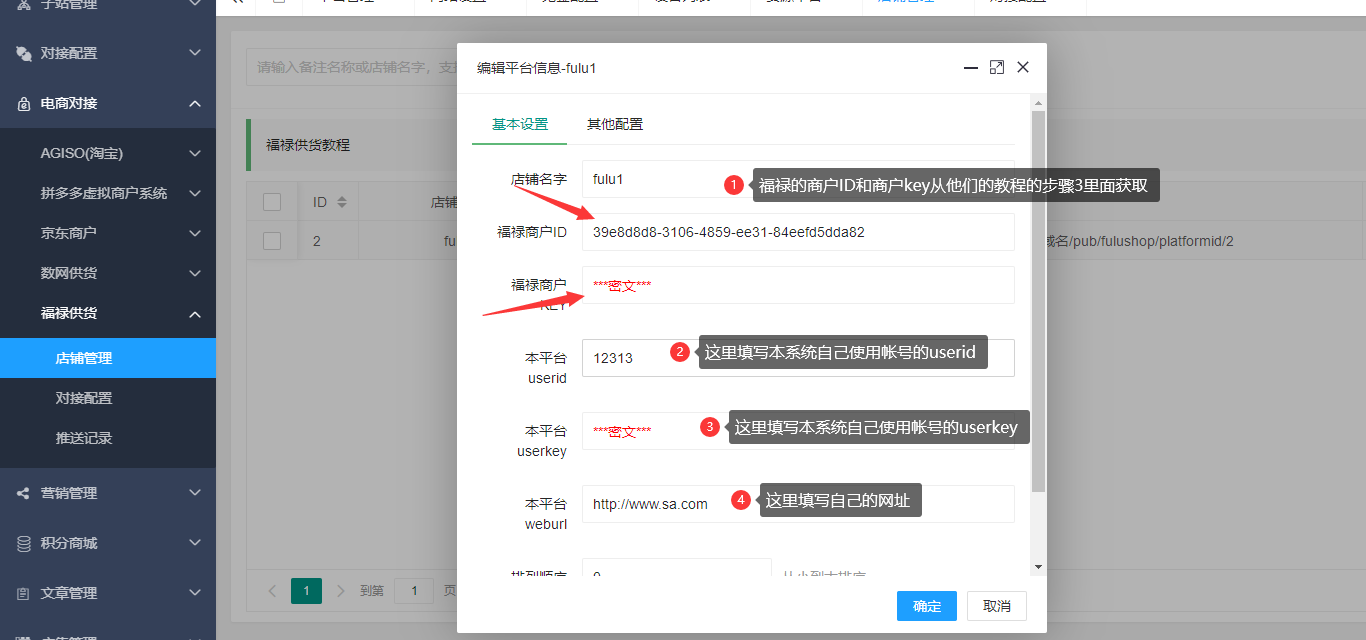1366x640 pixels.
Task: Expand 营销管理 chevron arrow
Action: point(195,493)
